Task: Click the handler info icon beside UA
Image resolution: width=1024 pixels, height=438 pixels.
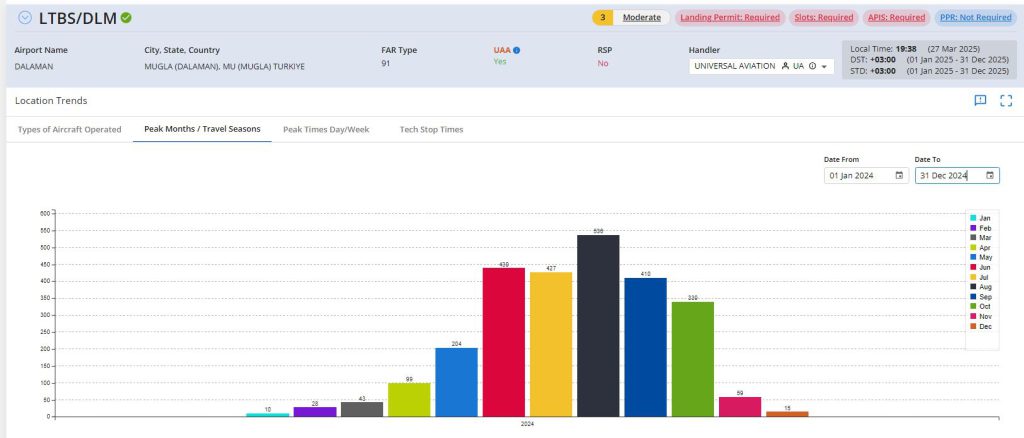Action: (x=812, y=67)
